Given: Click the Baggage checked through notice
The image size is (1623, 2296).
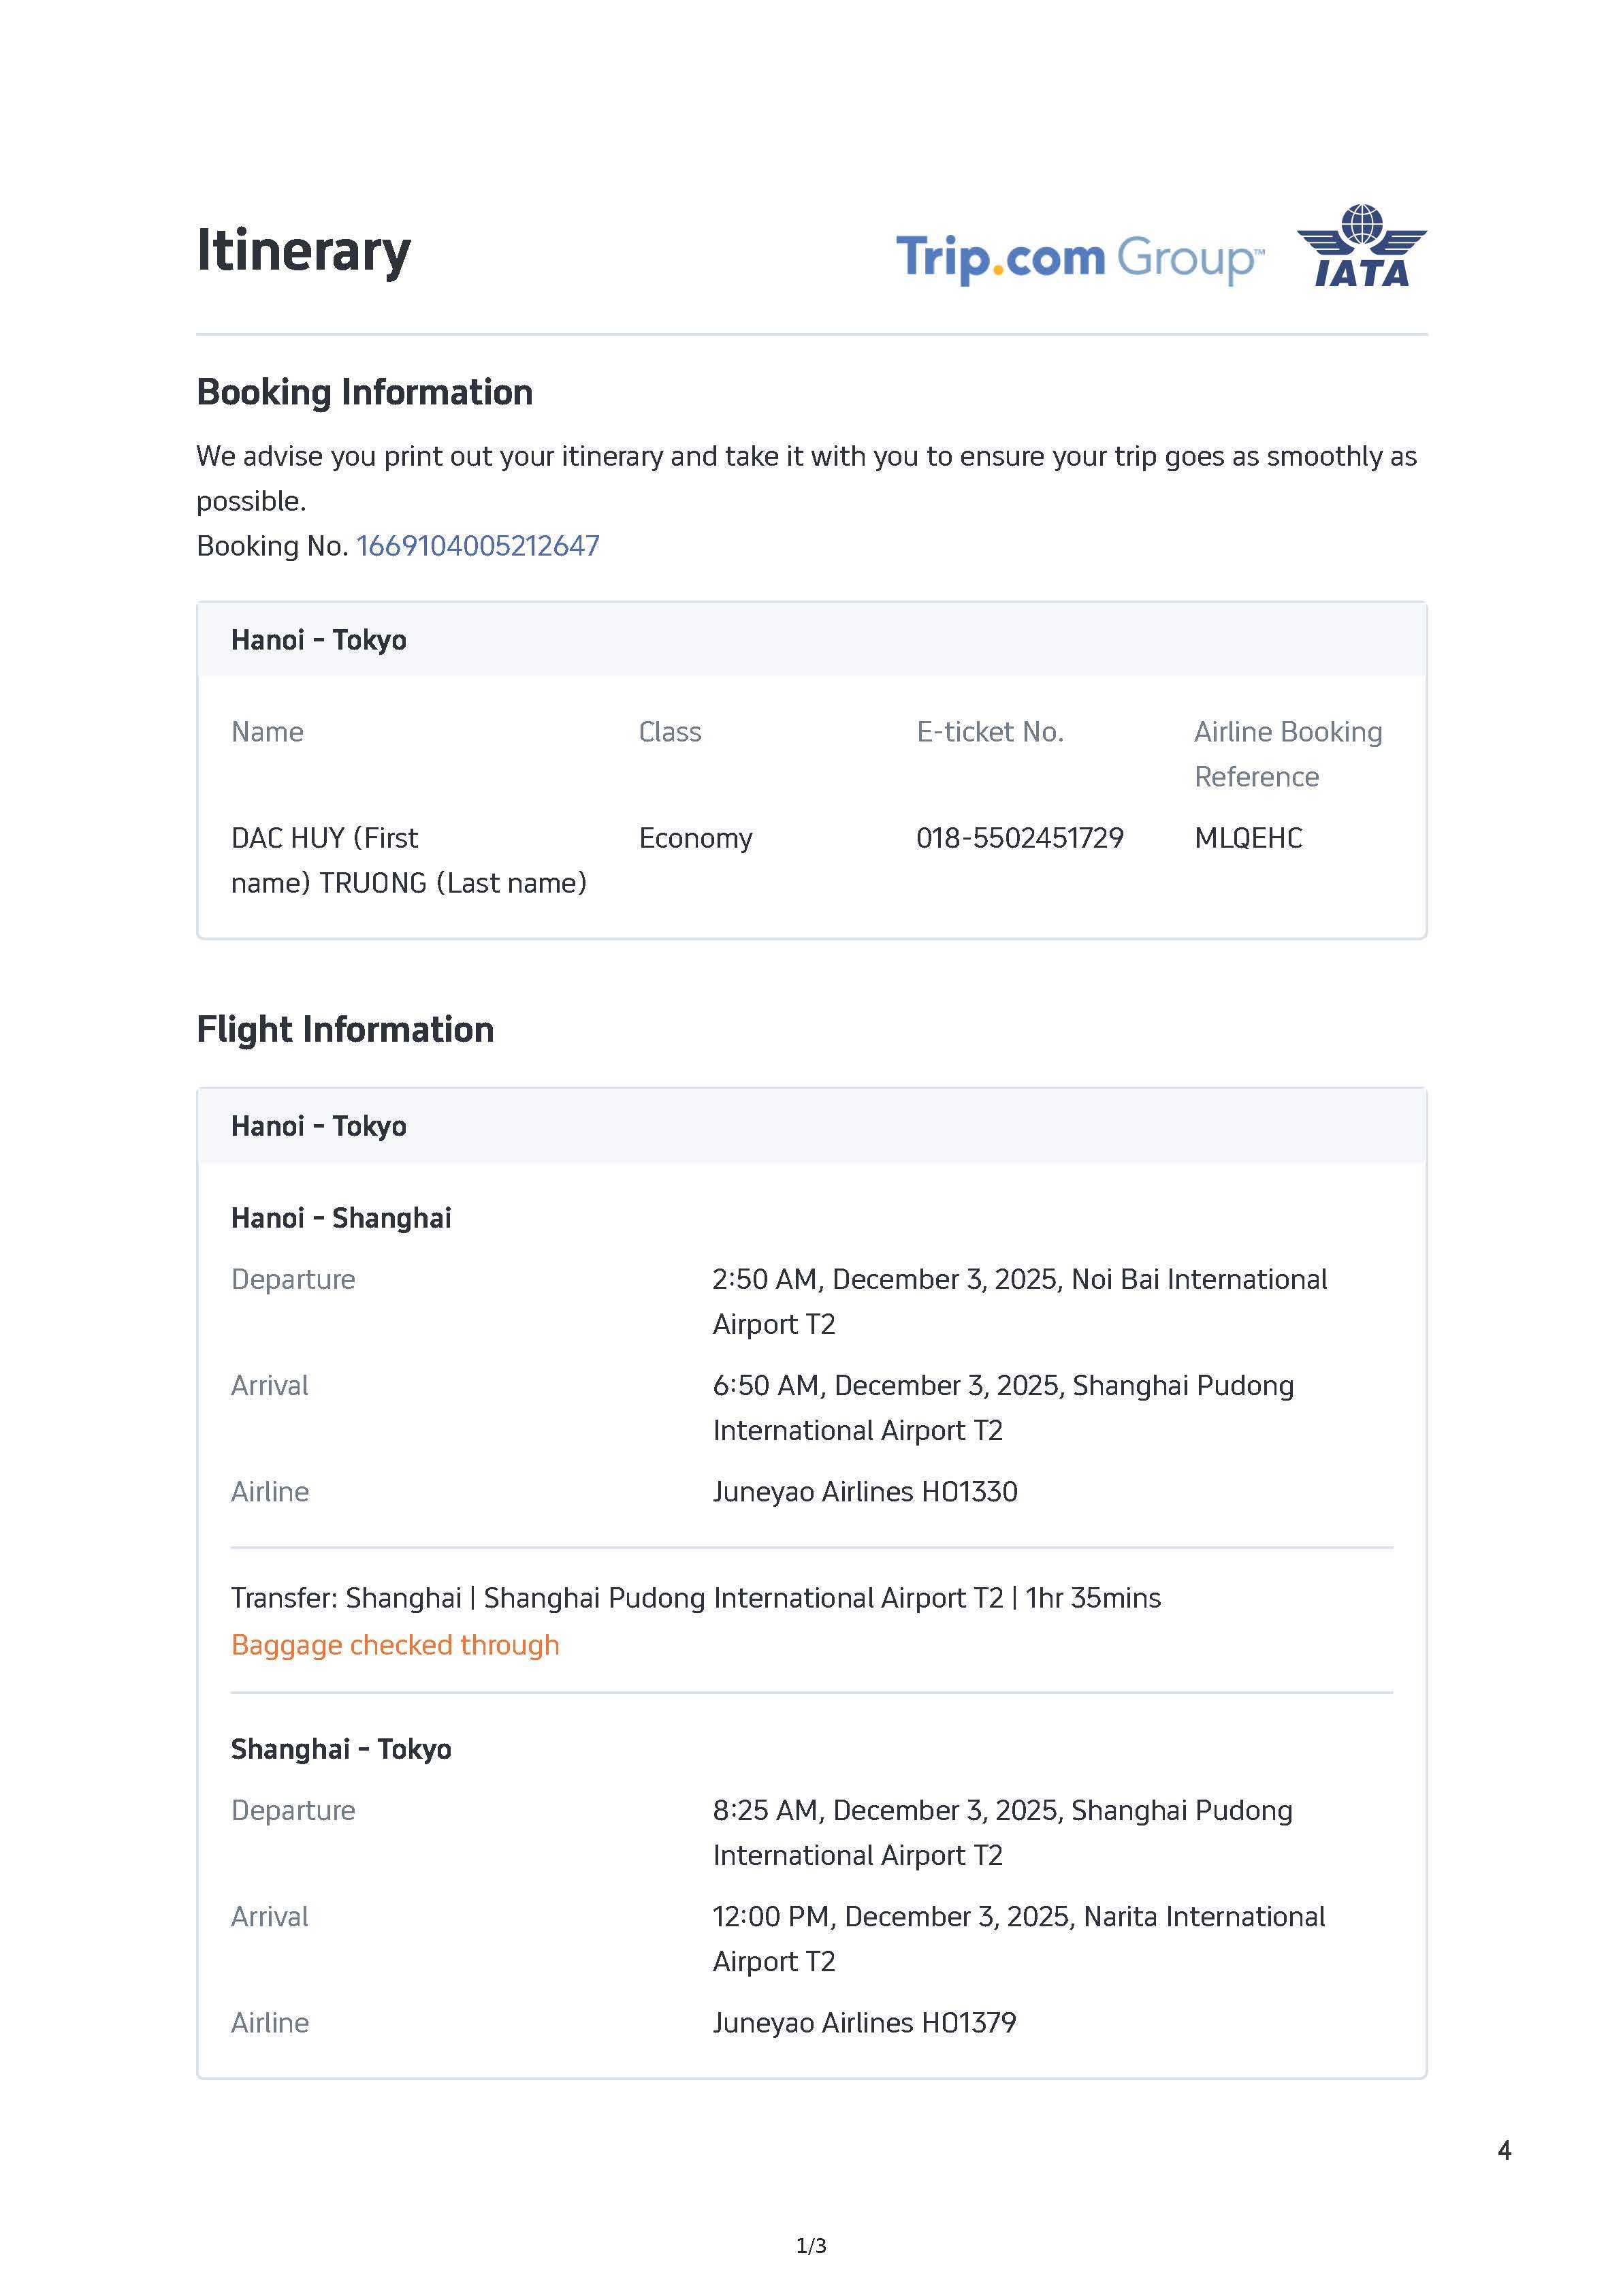Looking at the screenshot, I should click(x=395, y=1645).
